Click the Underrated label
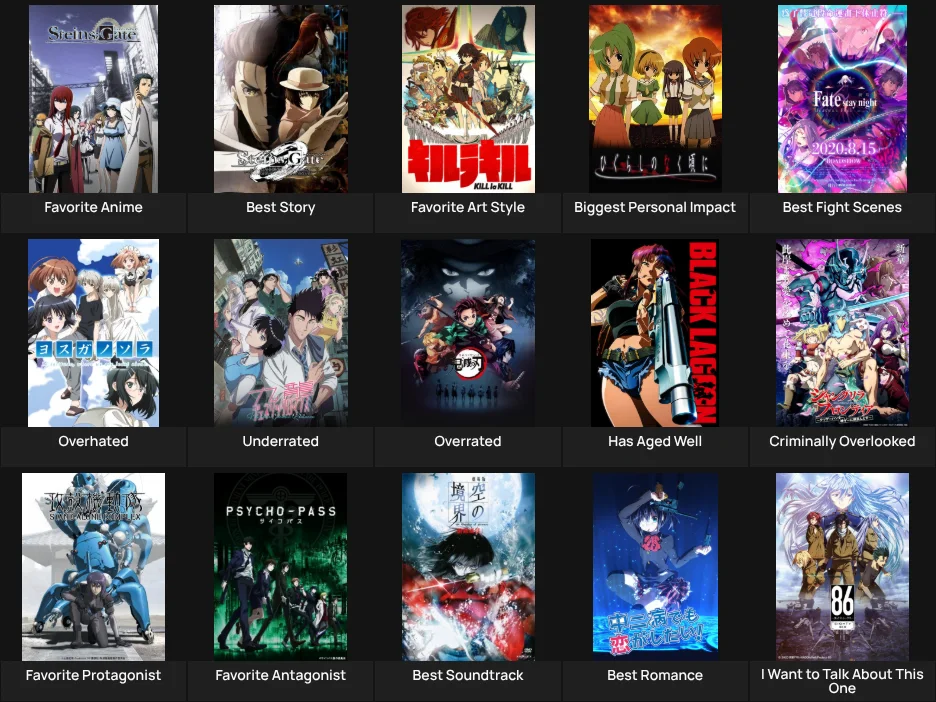The image size is (936, 702). click(281, 441)
